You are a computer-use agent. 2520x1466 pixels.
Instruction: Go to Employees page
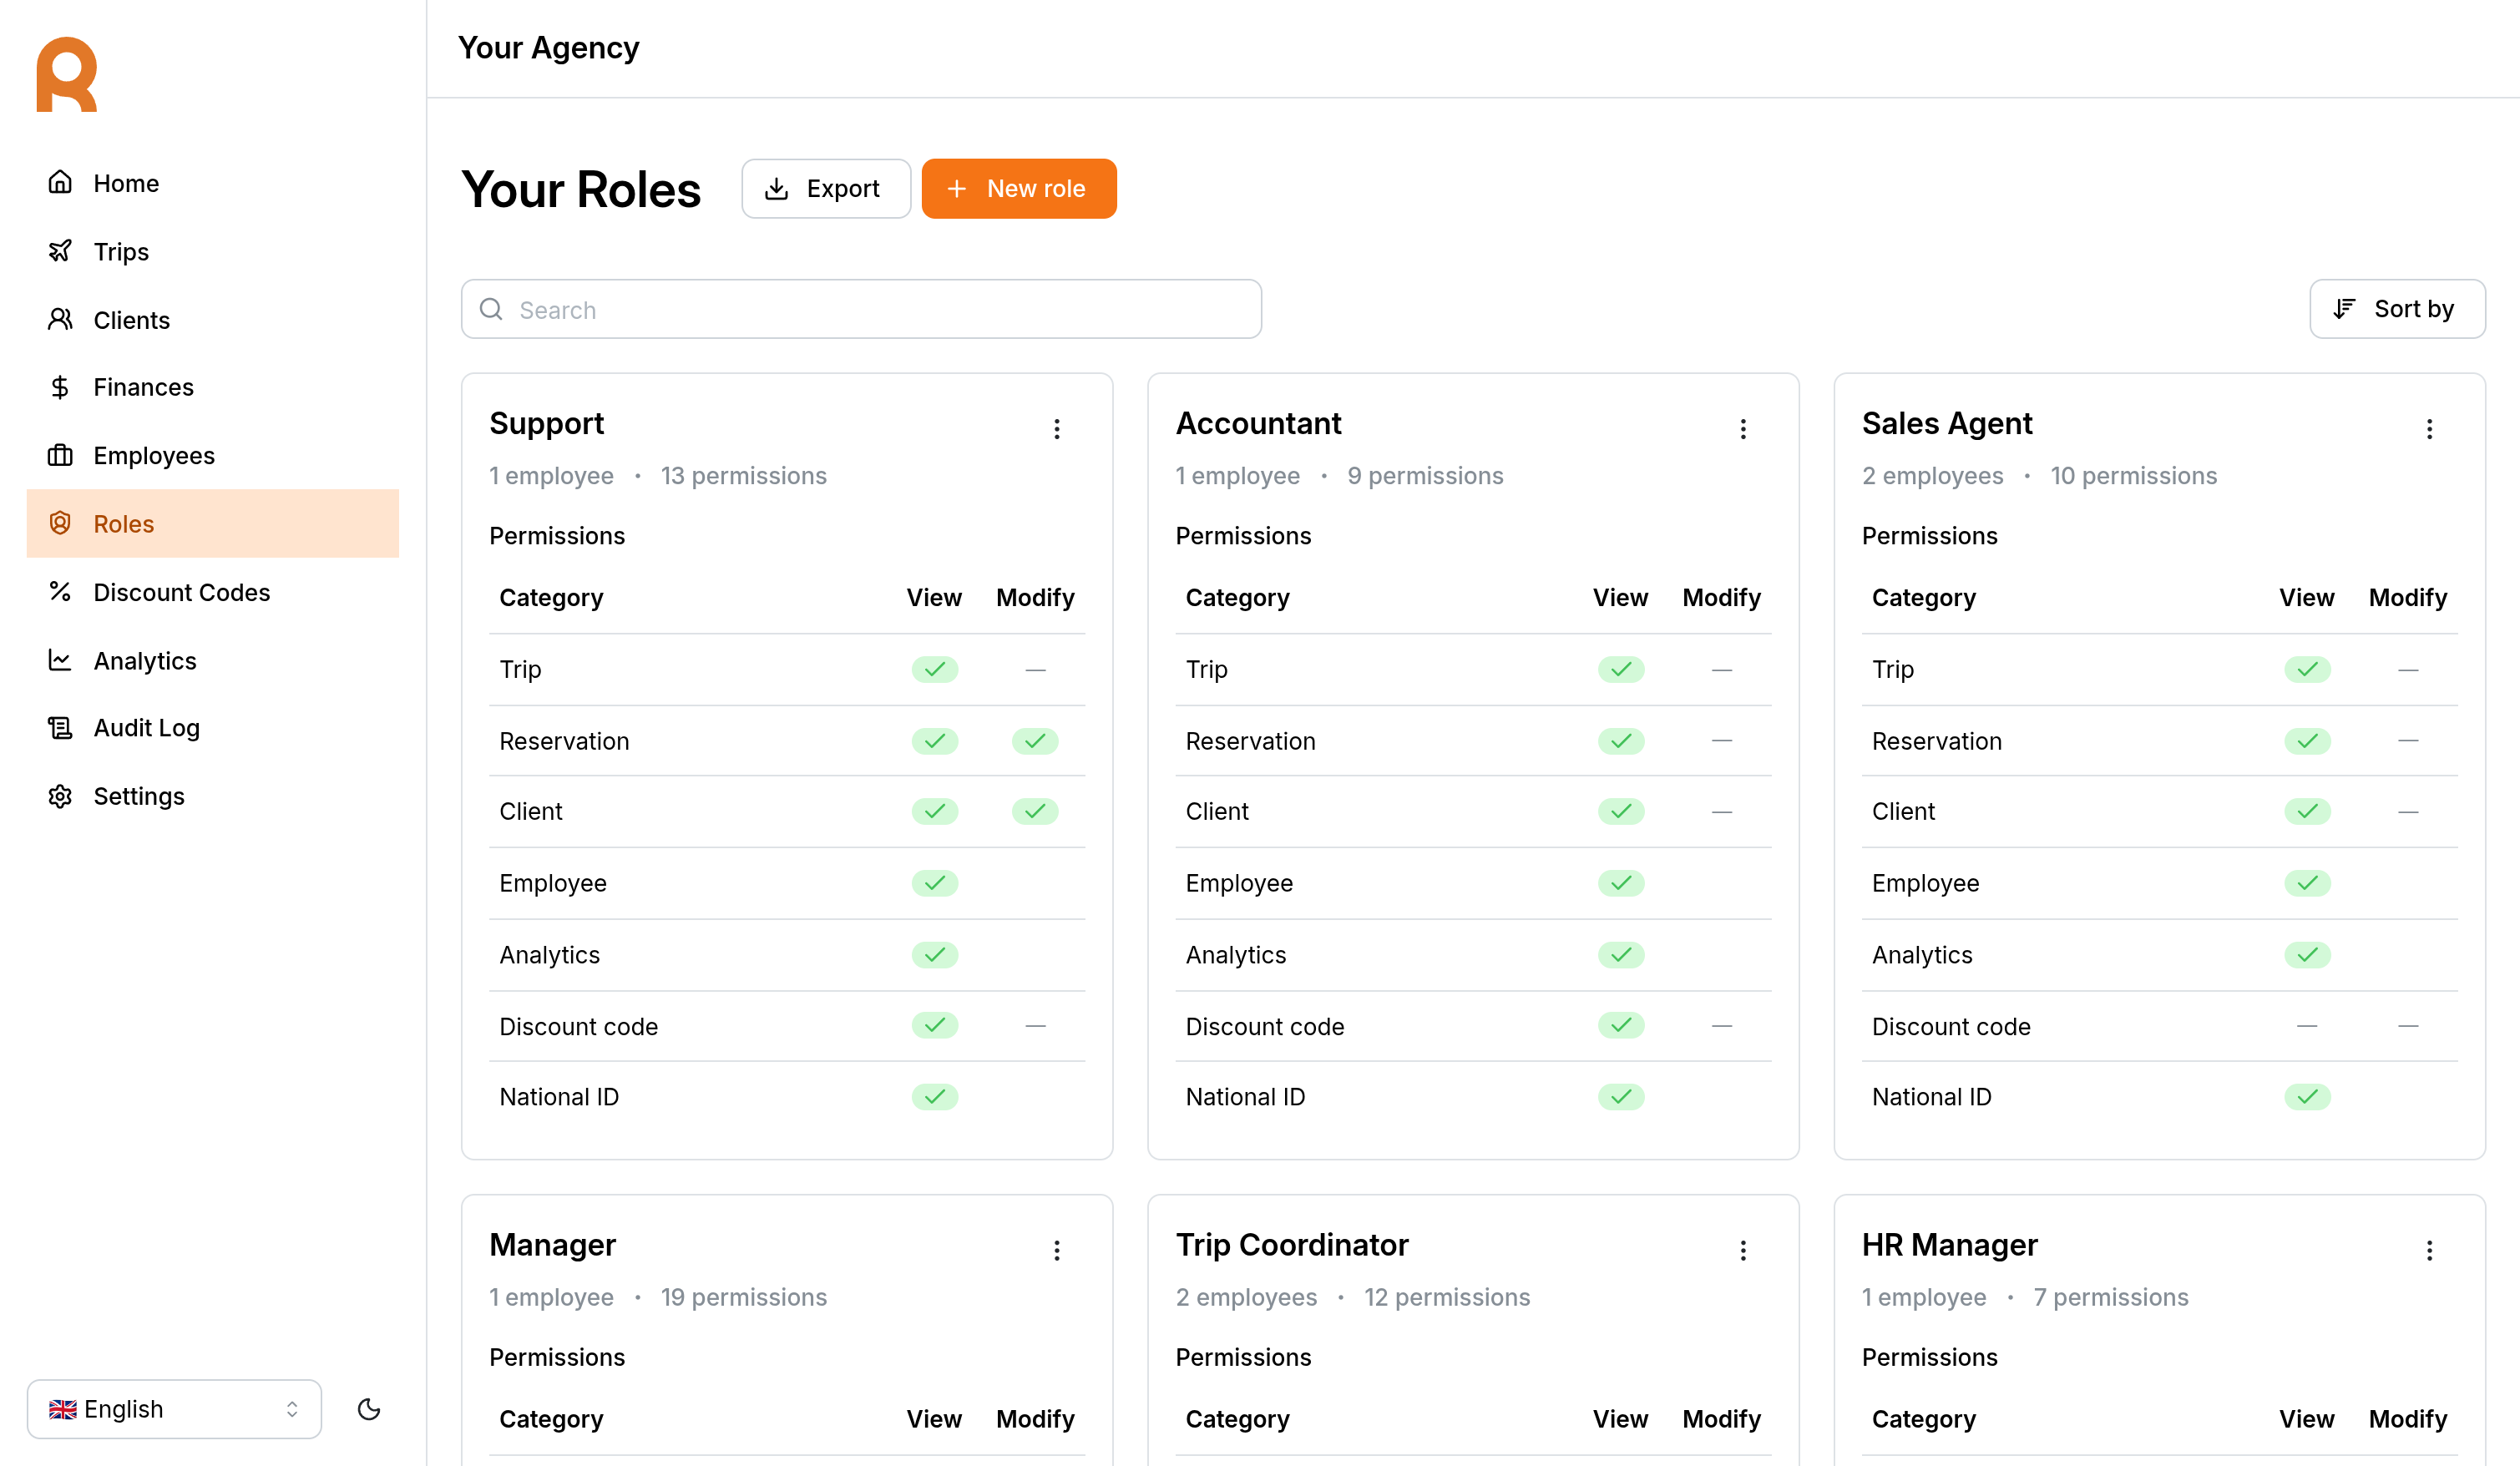pos(213,455)
